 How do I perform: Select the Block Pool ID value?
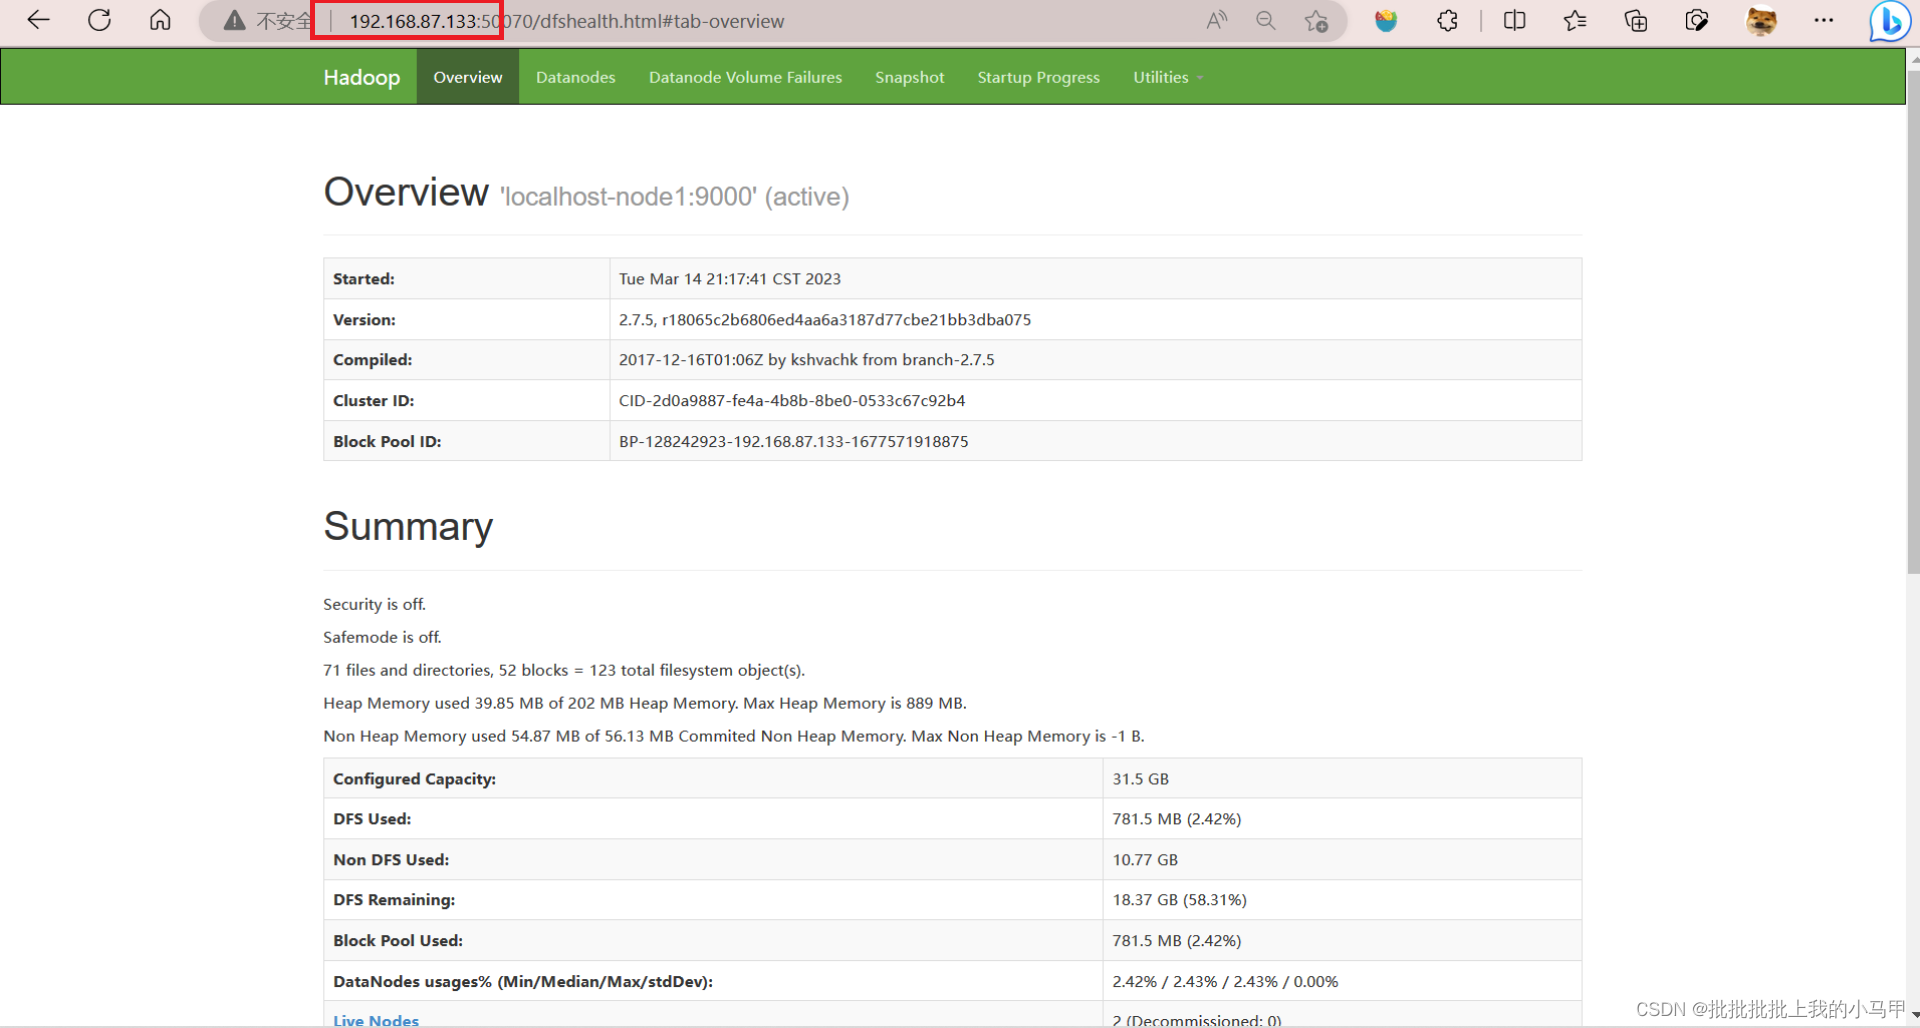793,441
